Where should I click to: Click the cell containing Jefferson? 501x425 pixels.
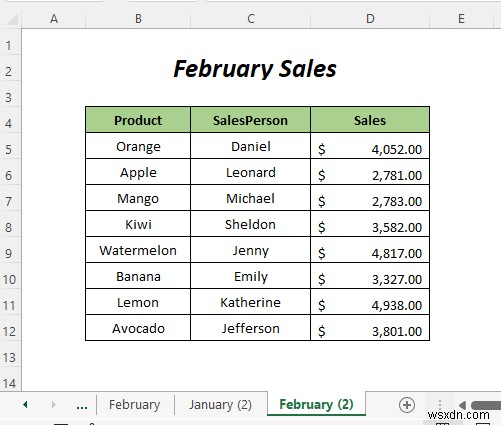coord(250,328)
